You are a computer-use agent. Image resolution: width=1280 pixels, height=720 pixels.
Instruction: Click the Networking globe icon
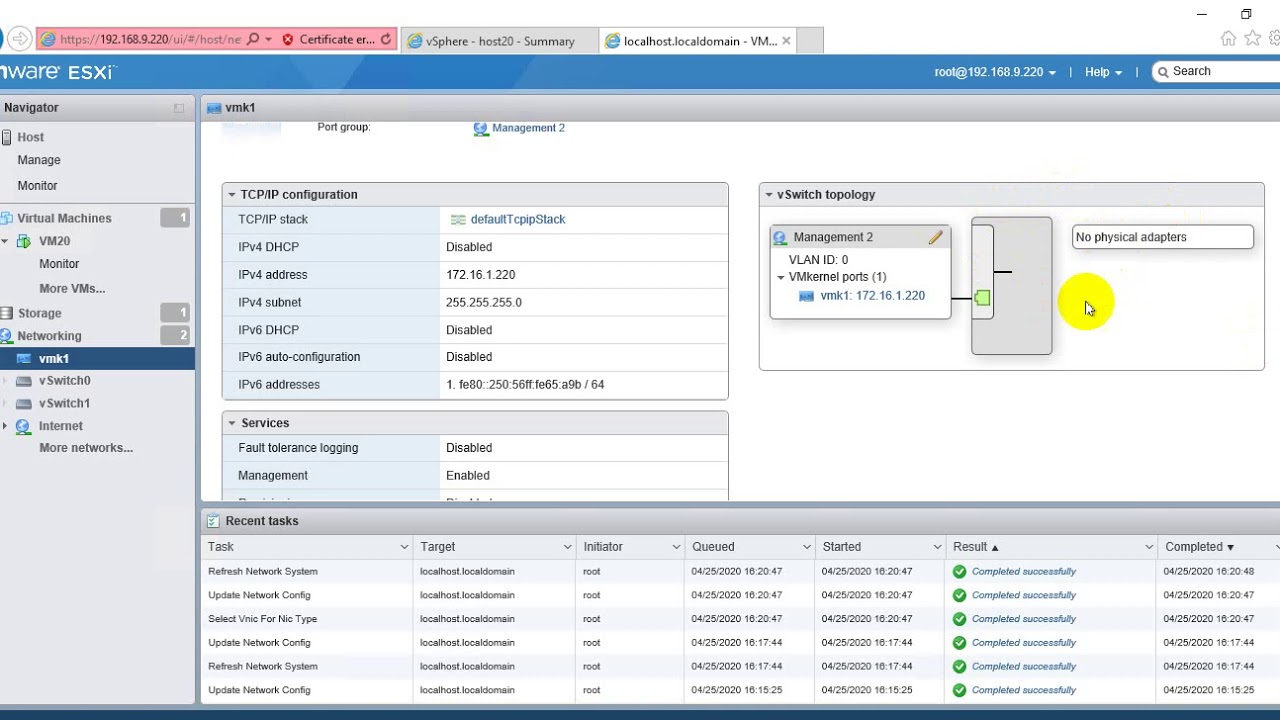pyautogui.click(x=7, y=336)
